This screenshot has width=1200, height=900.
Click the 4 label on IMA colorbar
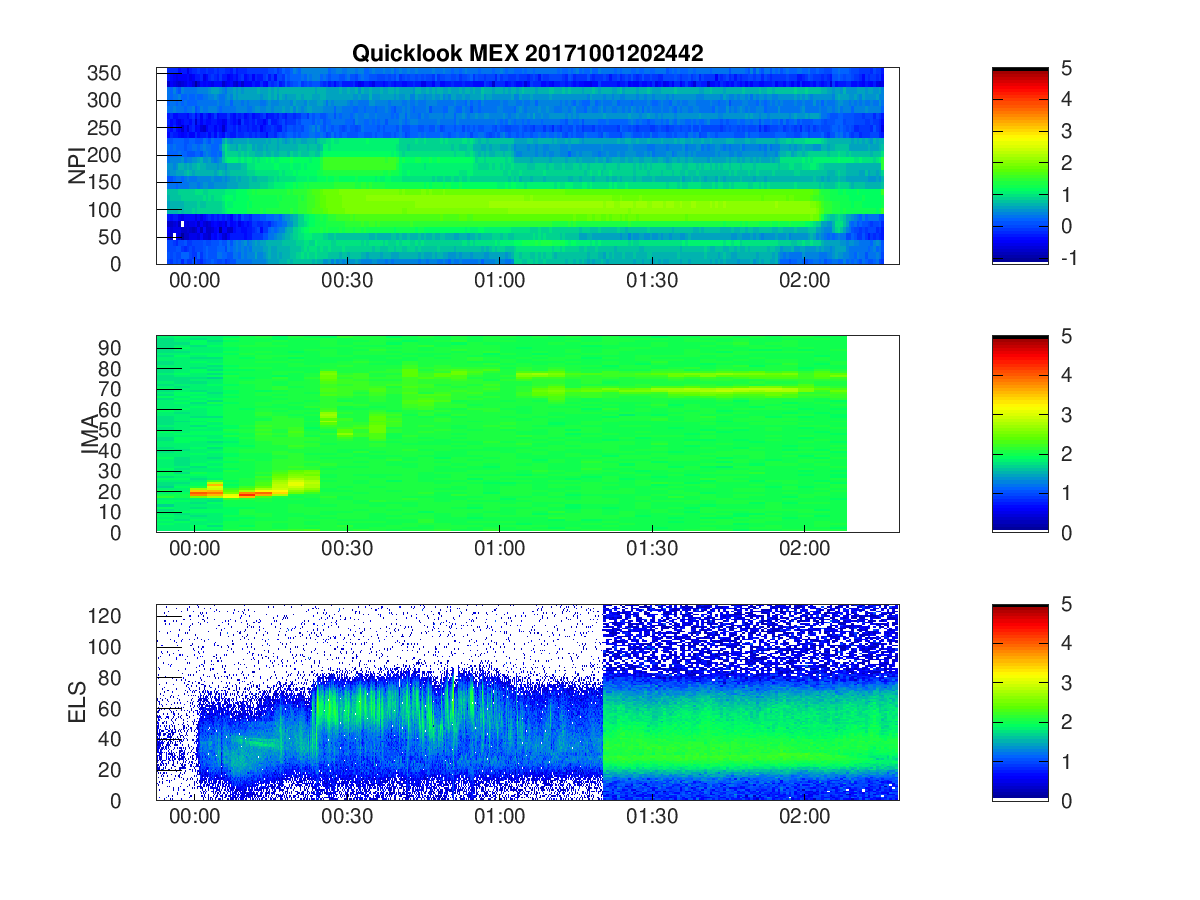(x=1066, y=375)
